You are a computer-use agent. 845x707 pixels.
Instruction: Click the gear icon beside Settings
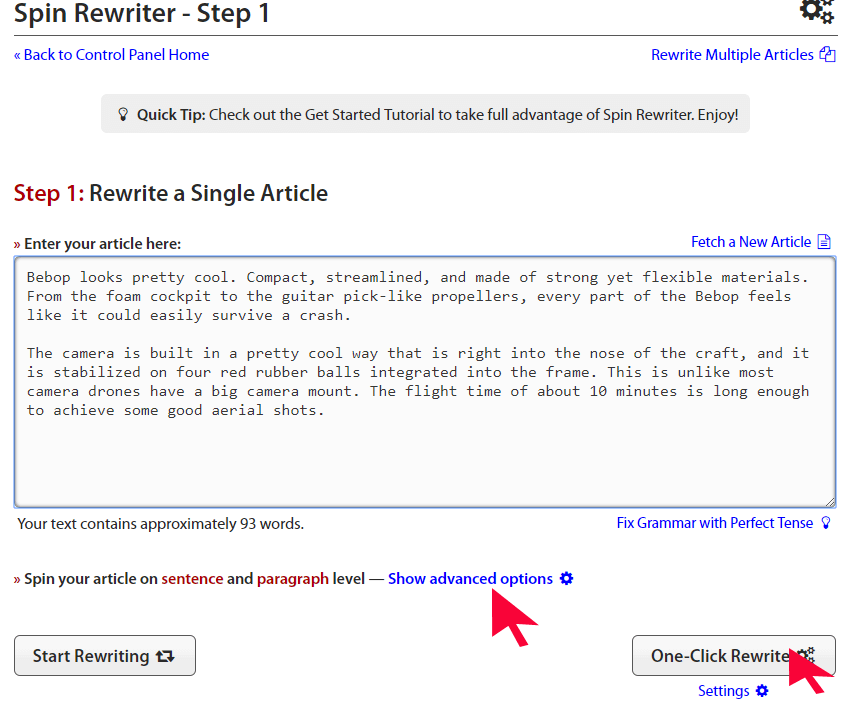click(762, 691)
